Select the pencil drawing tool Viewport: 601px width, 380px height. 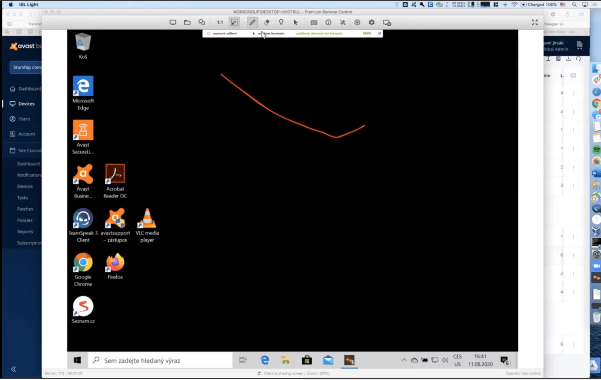252,23
